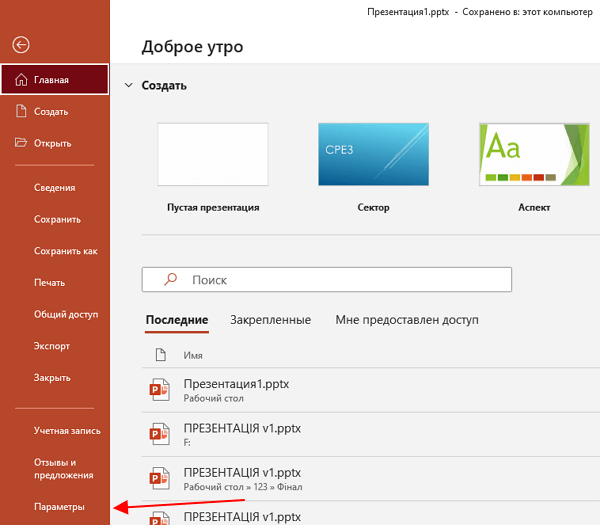
Task: Click the PowerPoint icon of Презентация1.pptx
Action: pos(159,389)
